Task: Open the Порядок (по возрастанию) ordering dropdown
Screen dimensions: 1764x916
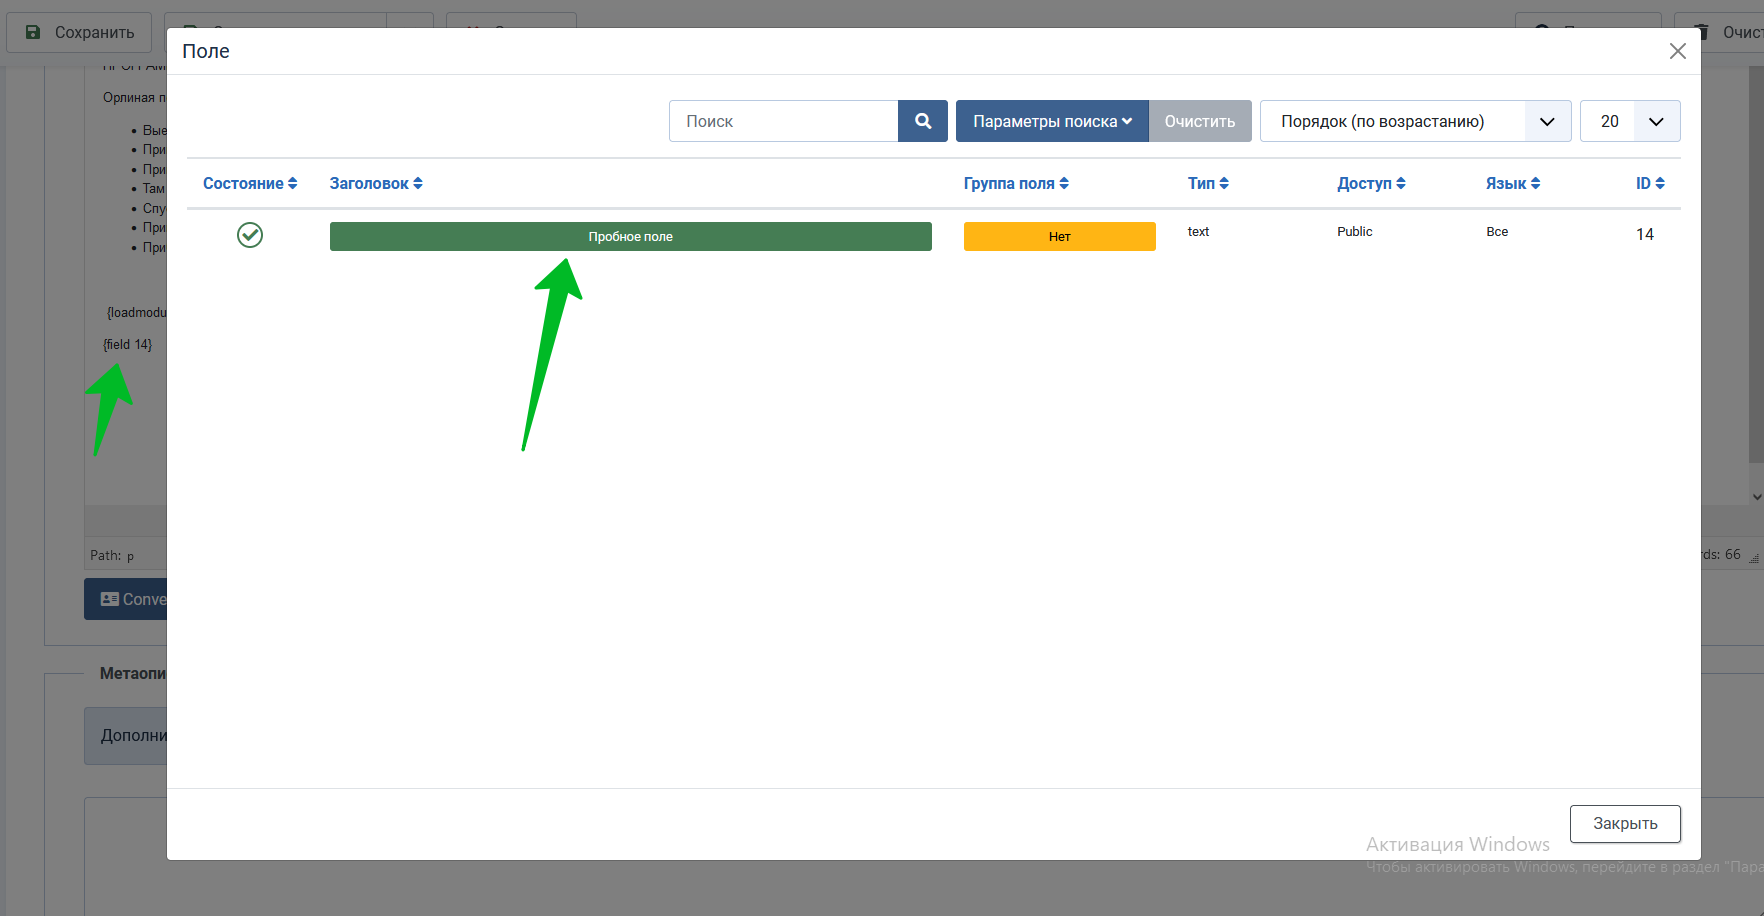Action: [x=1415, y=121]
